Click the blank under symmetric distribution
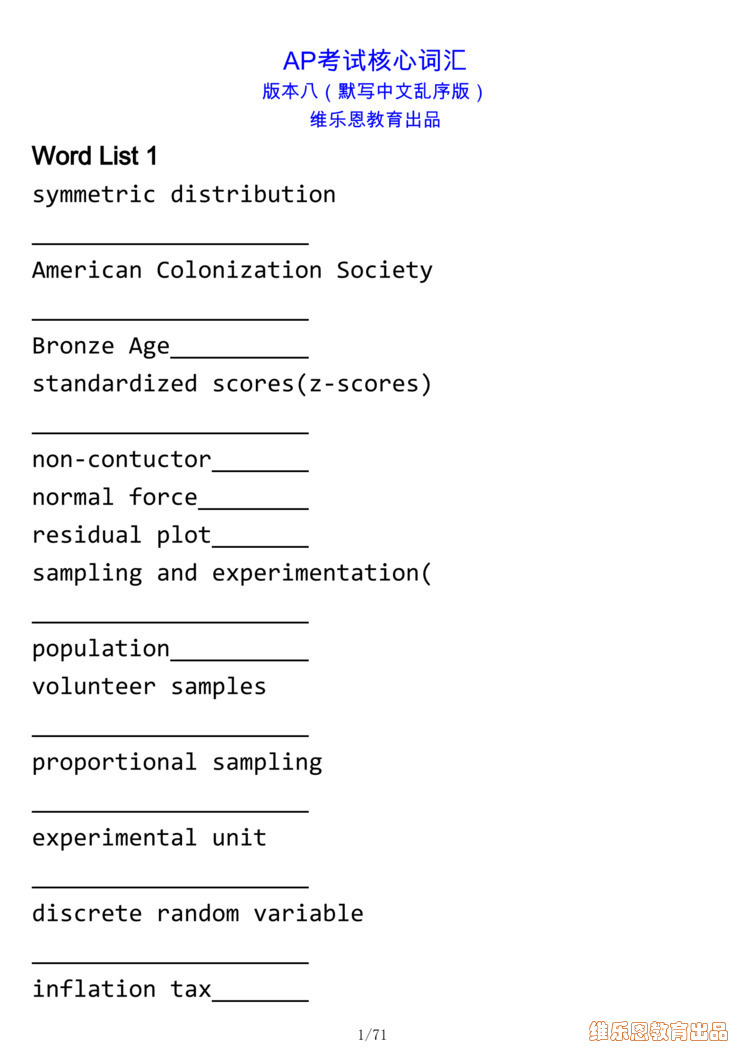750x1062 pixels. click(x=170, y=241)
